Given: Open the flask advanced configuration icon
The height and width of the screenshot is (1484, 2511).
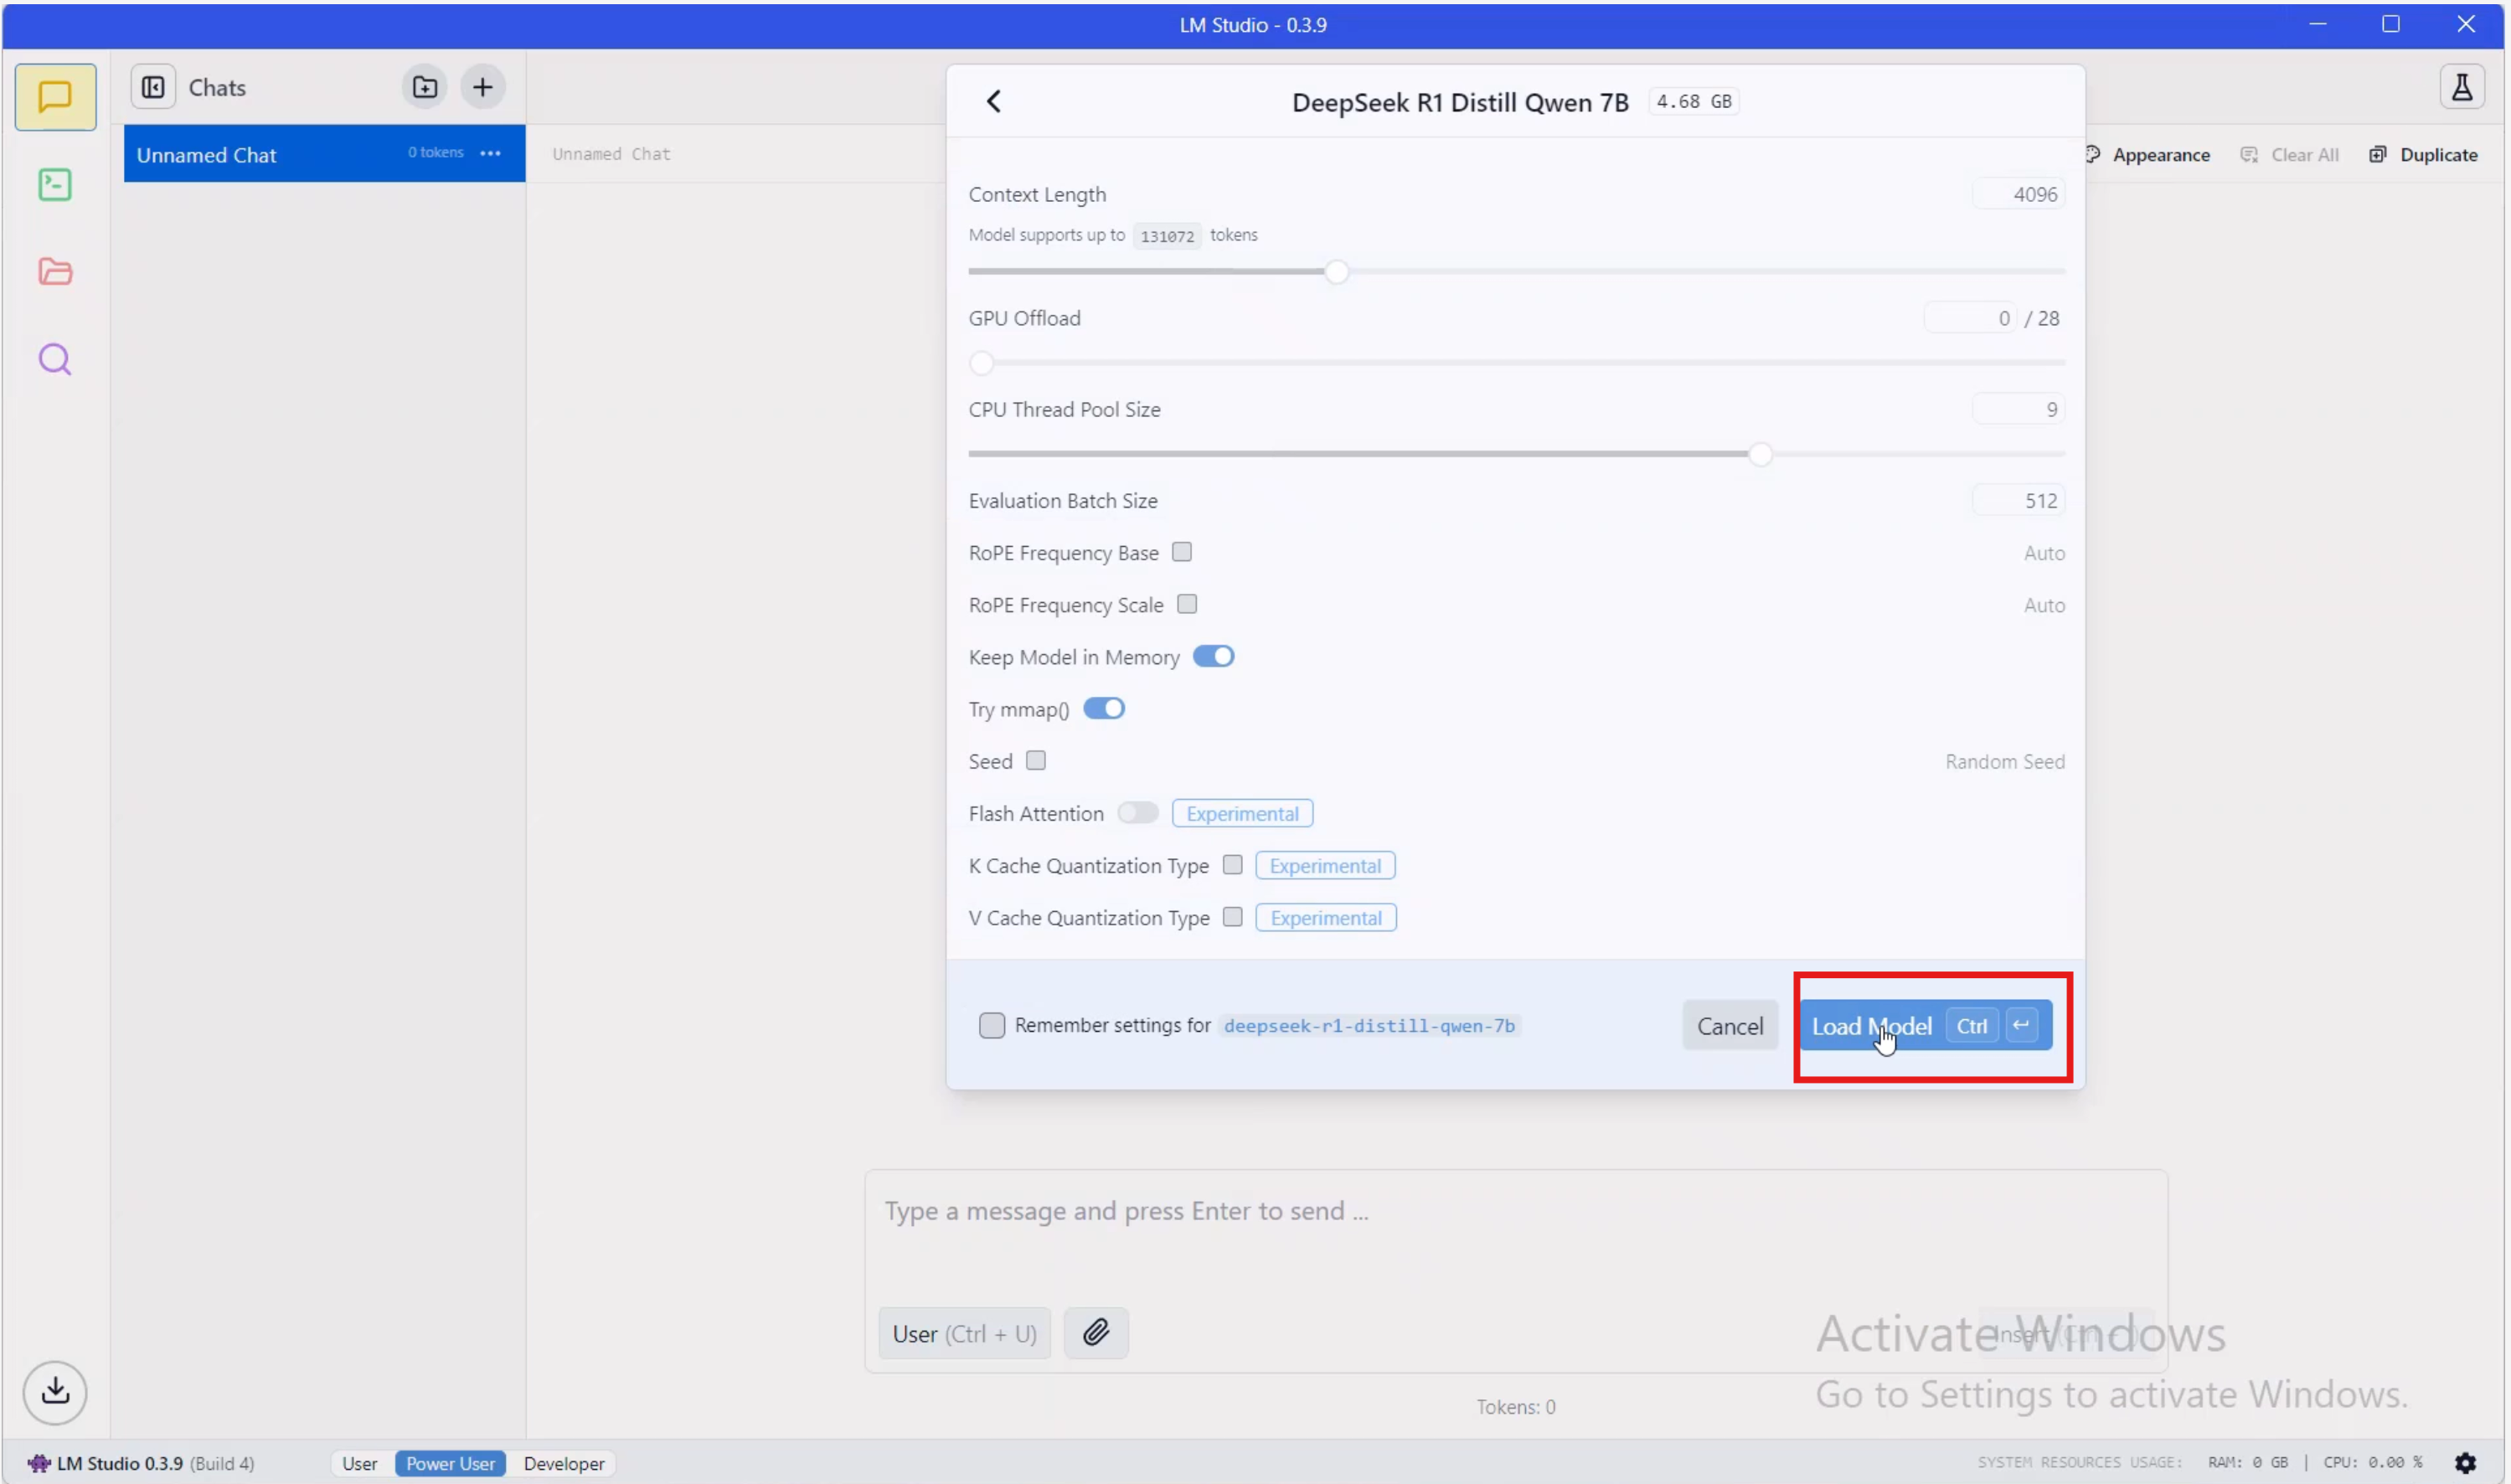Looking at the screenshot, I should pyautogui.click(x=2461, y=87).
